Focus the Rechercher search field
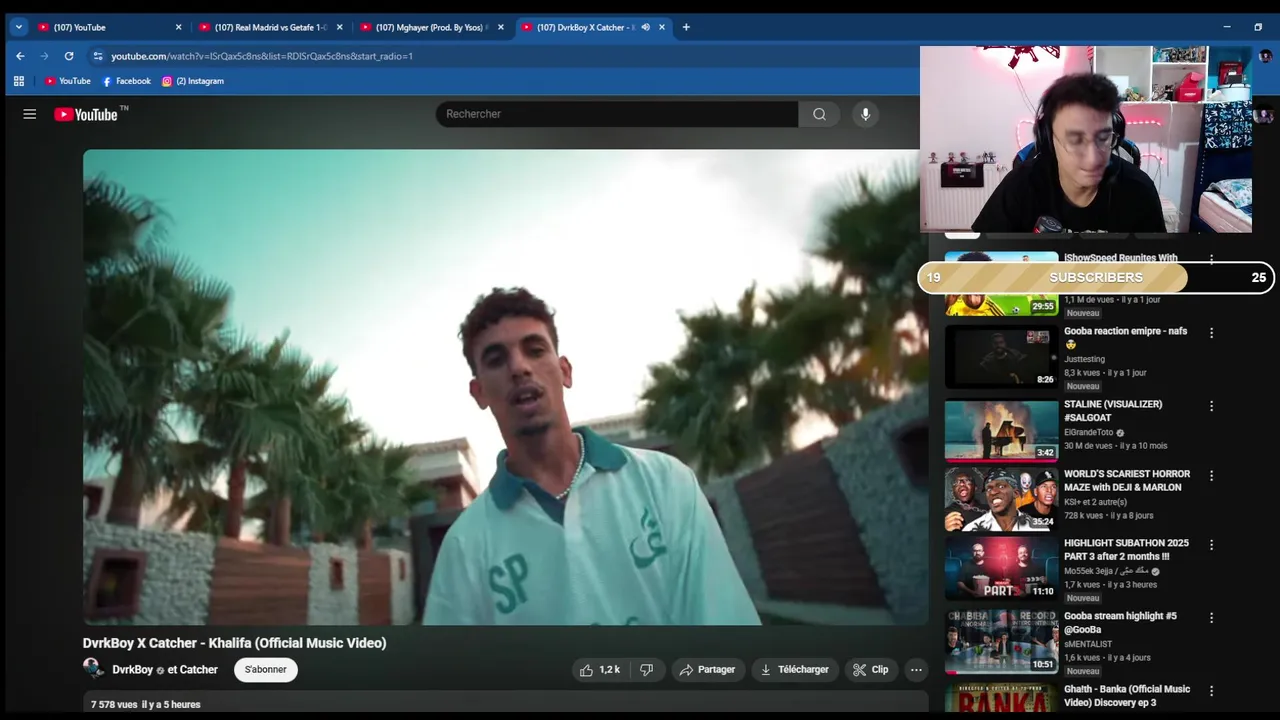This screenshot has width=1280, height=720. pos(617,114)
